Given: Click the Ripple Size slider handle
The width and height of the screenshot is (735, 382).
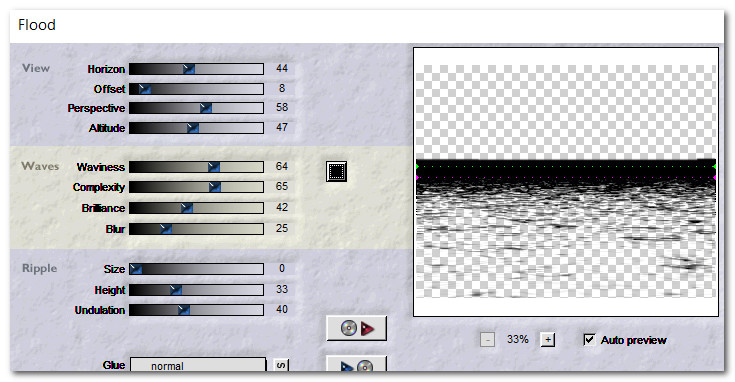Looking at the screenshot, I should tap(136, 269).
